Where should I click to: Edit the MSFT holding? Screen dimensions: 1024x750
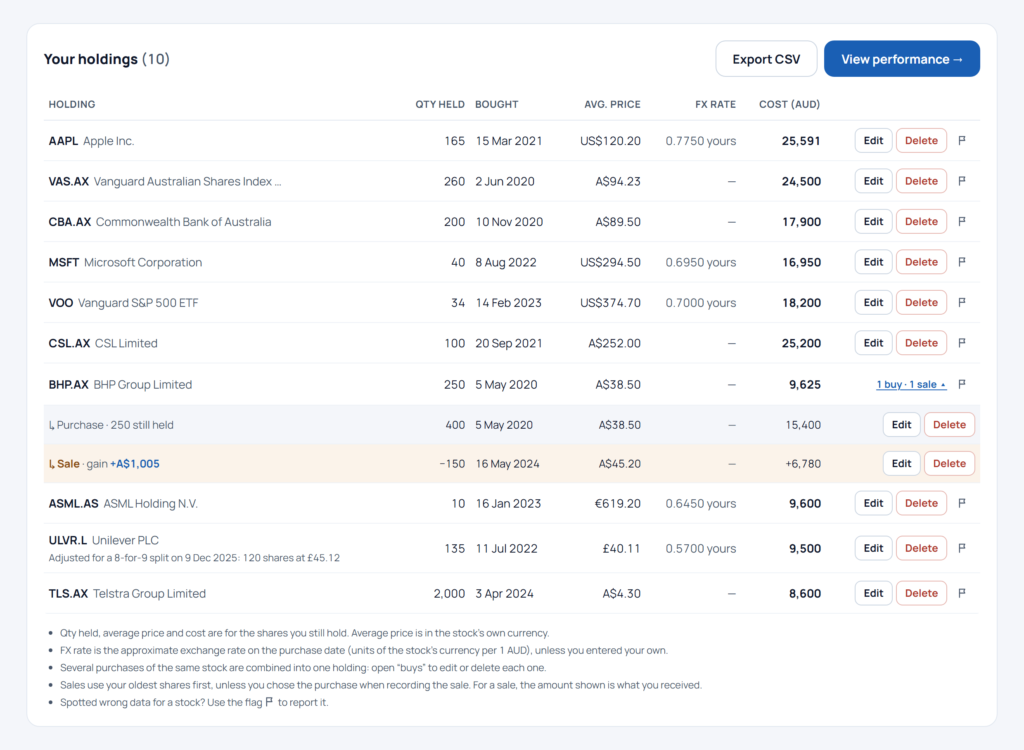[x=873, y=262]
